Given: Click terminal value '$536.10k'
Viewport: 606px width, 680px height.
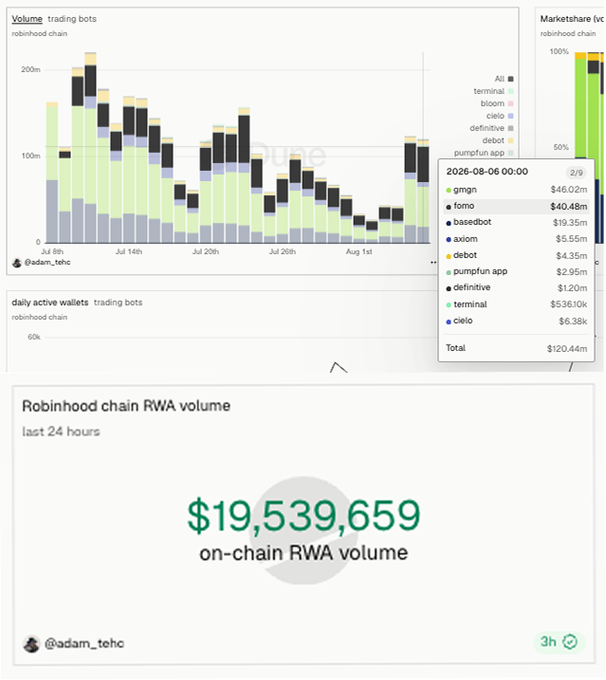Looking at the screenshot, I should [x=568, y=304].
